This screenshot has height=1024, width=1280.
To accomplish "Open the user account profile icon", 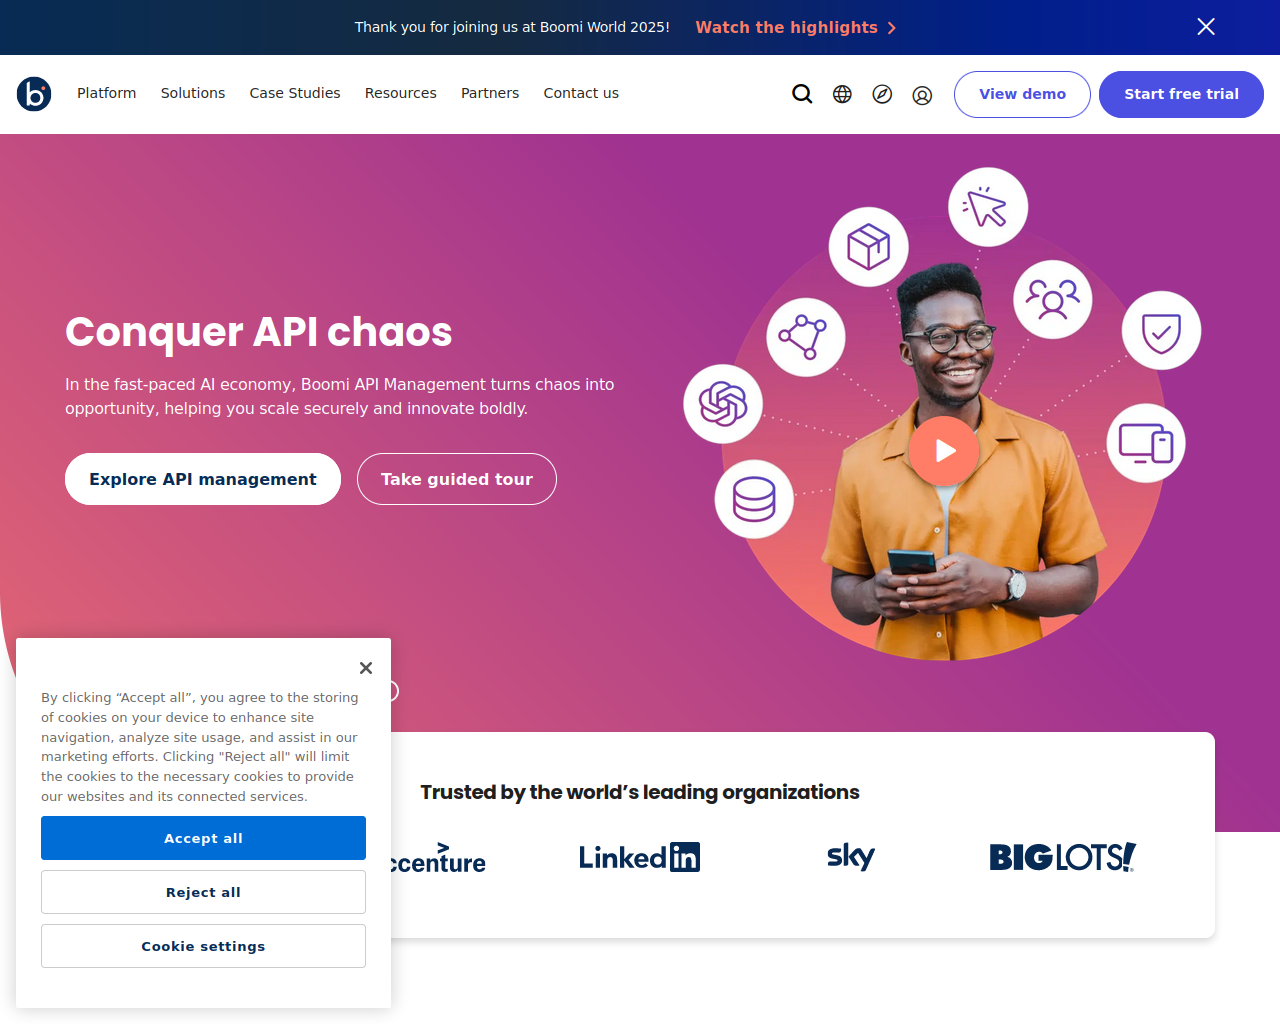I will (922, 95).
